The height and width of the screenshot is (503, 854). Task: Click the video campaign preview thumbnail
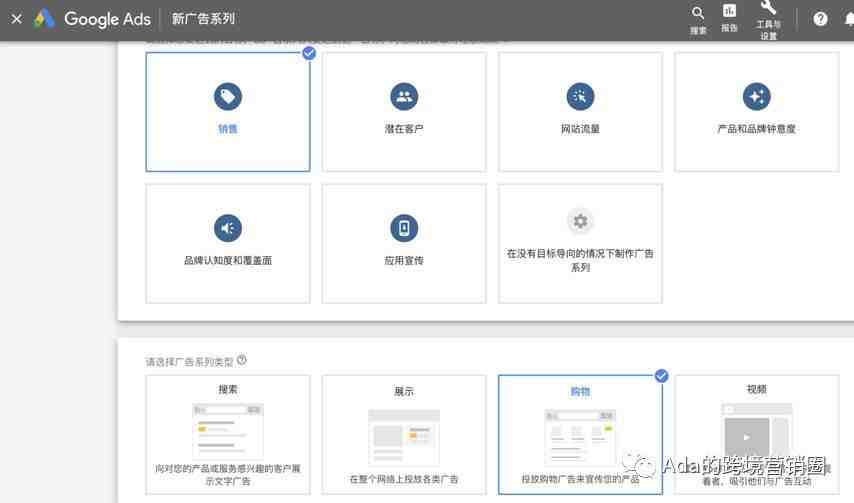coord(757,433)
